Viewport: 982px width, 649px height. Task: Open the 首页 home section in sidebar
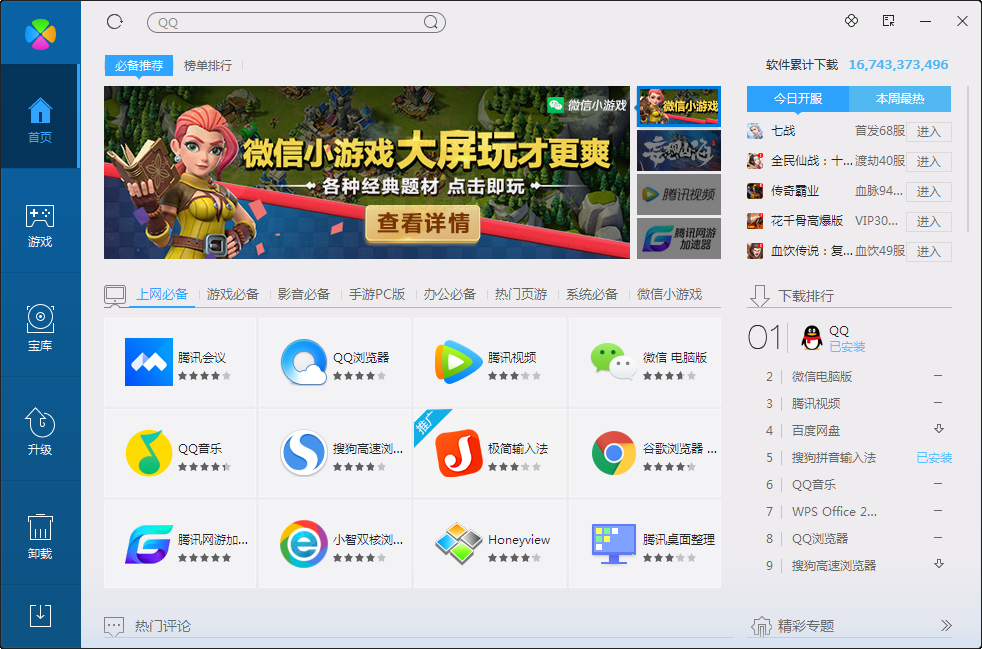40,117
